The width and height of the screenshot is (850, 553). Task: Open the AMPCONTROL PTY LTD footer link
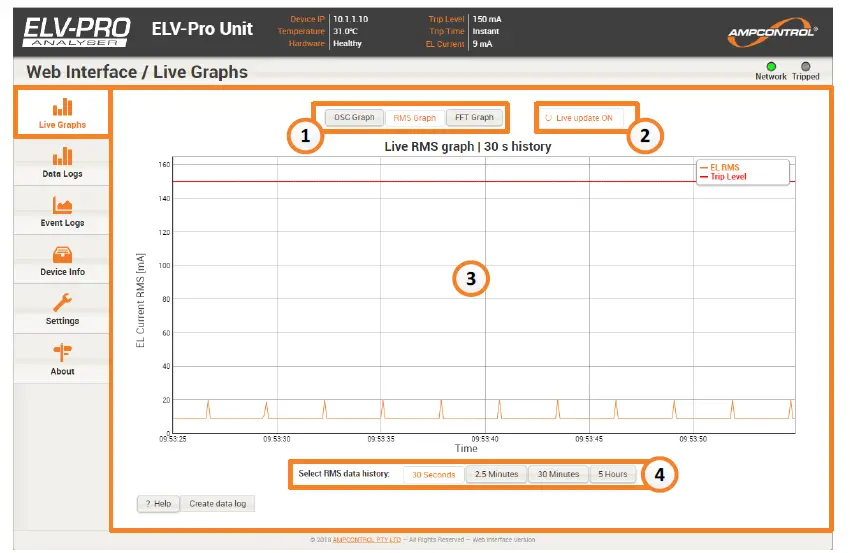[367, 539]
